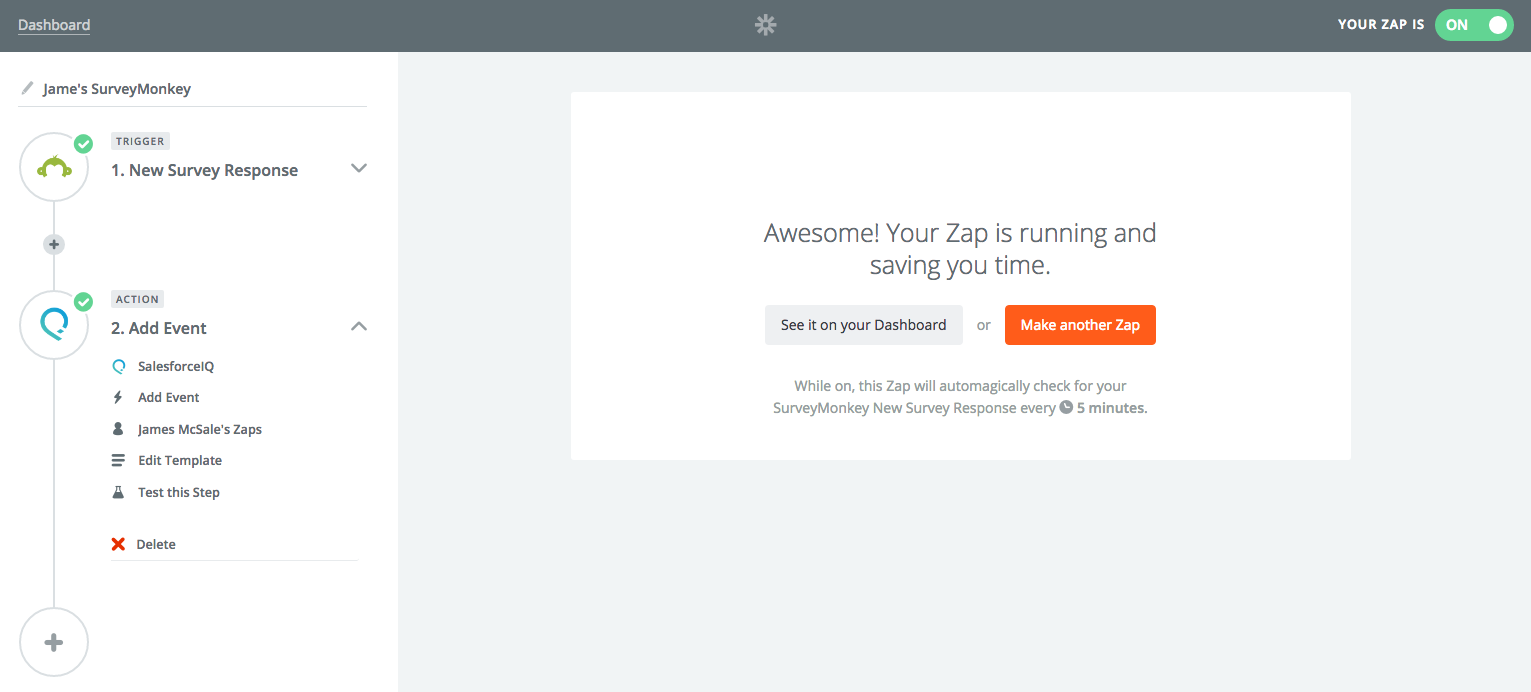The width and height of the screenshot is (1531, 692).
Task: Open the SurveyMonkey trigger step icon
Action: pyautogui.click(x=54, y=167)
